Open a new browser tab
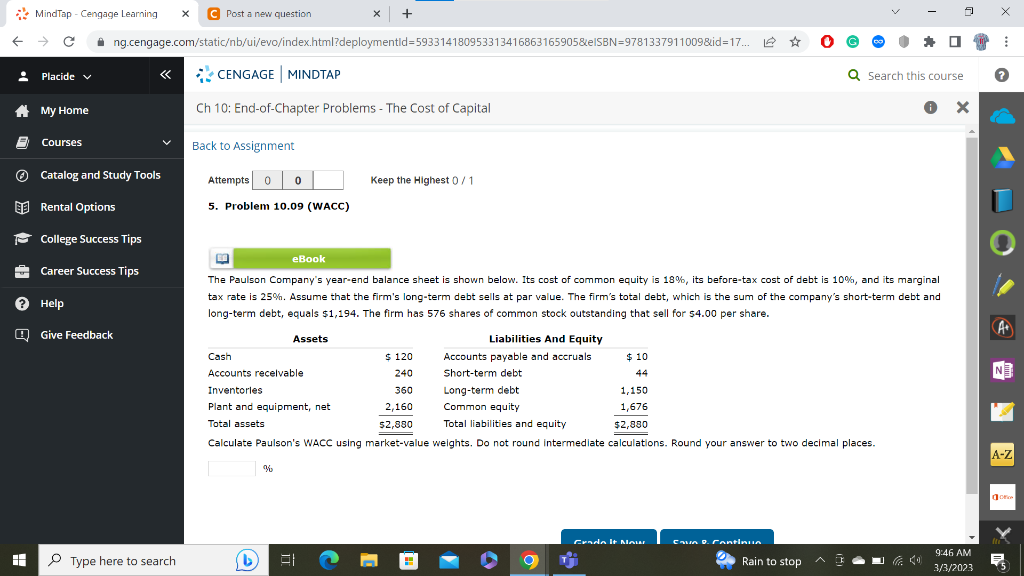1024x576 pixels. [x=407, y=14]
